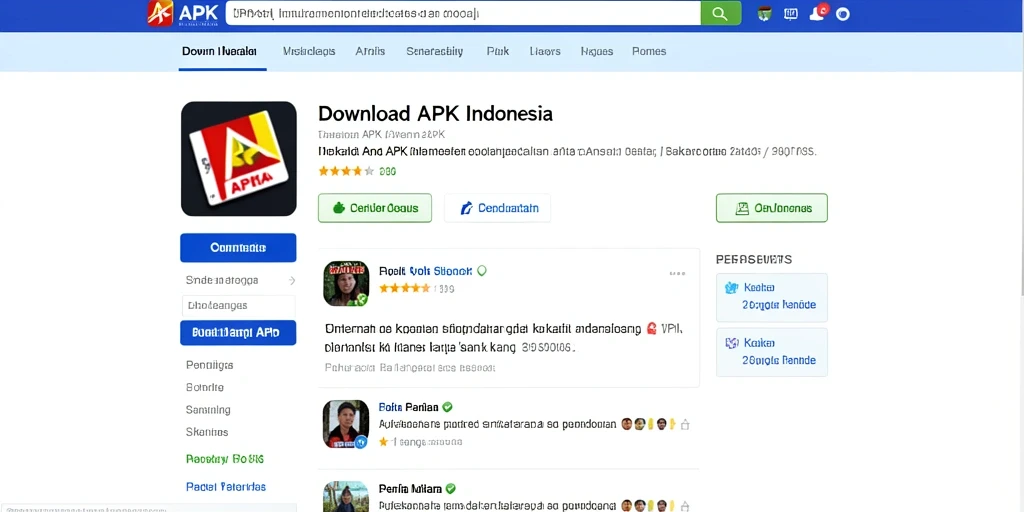Screen dimensions: 1024x512
Task: Open Penla Milarn avatar
Action: point(346,497)
